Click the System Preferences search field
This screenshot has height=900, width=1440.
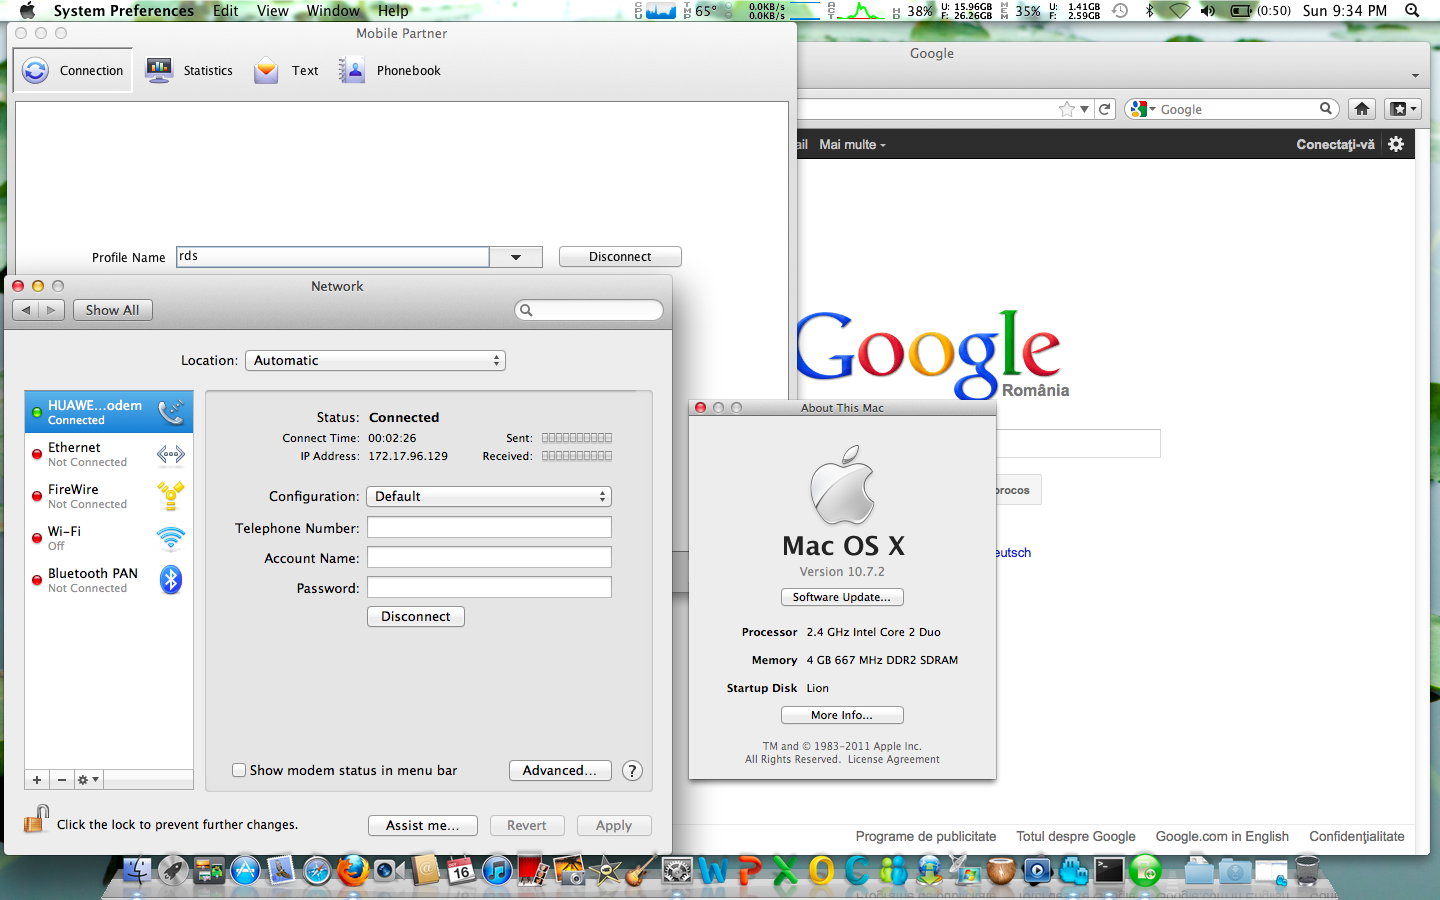click(x=589, y=310)
